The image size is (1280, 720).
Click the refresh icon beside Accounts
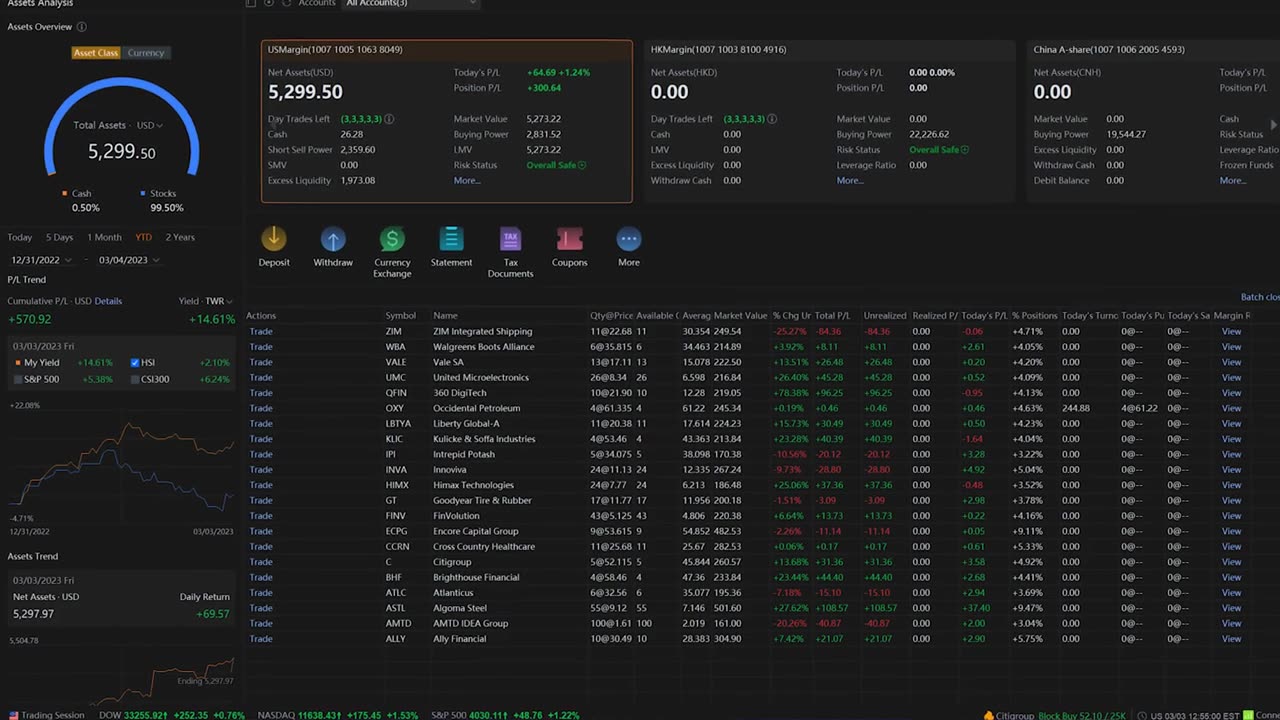pyautogui.click(x=287, y=3)
